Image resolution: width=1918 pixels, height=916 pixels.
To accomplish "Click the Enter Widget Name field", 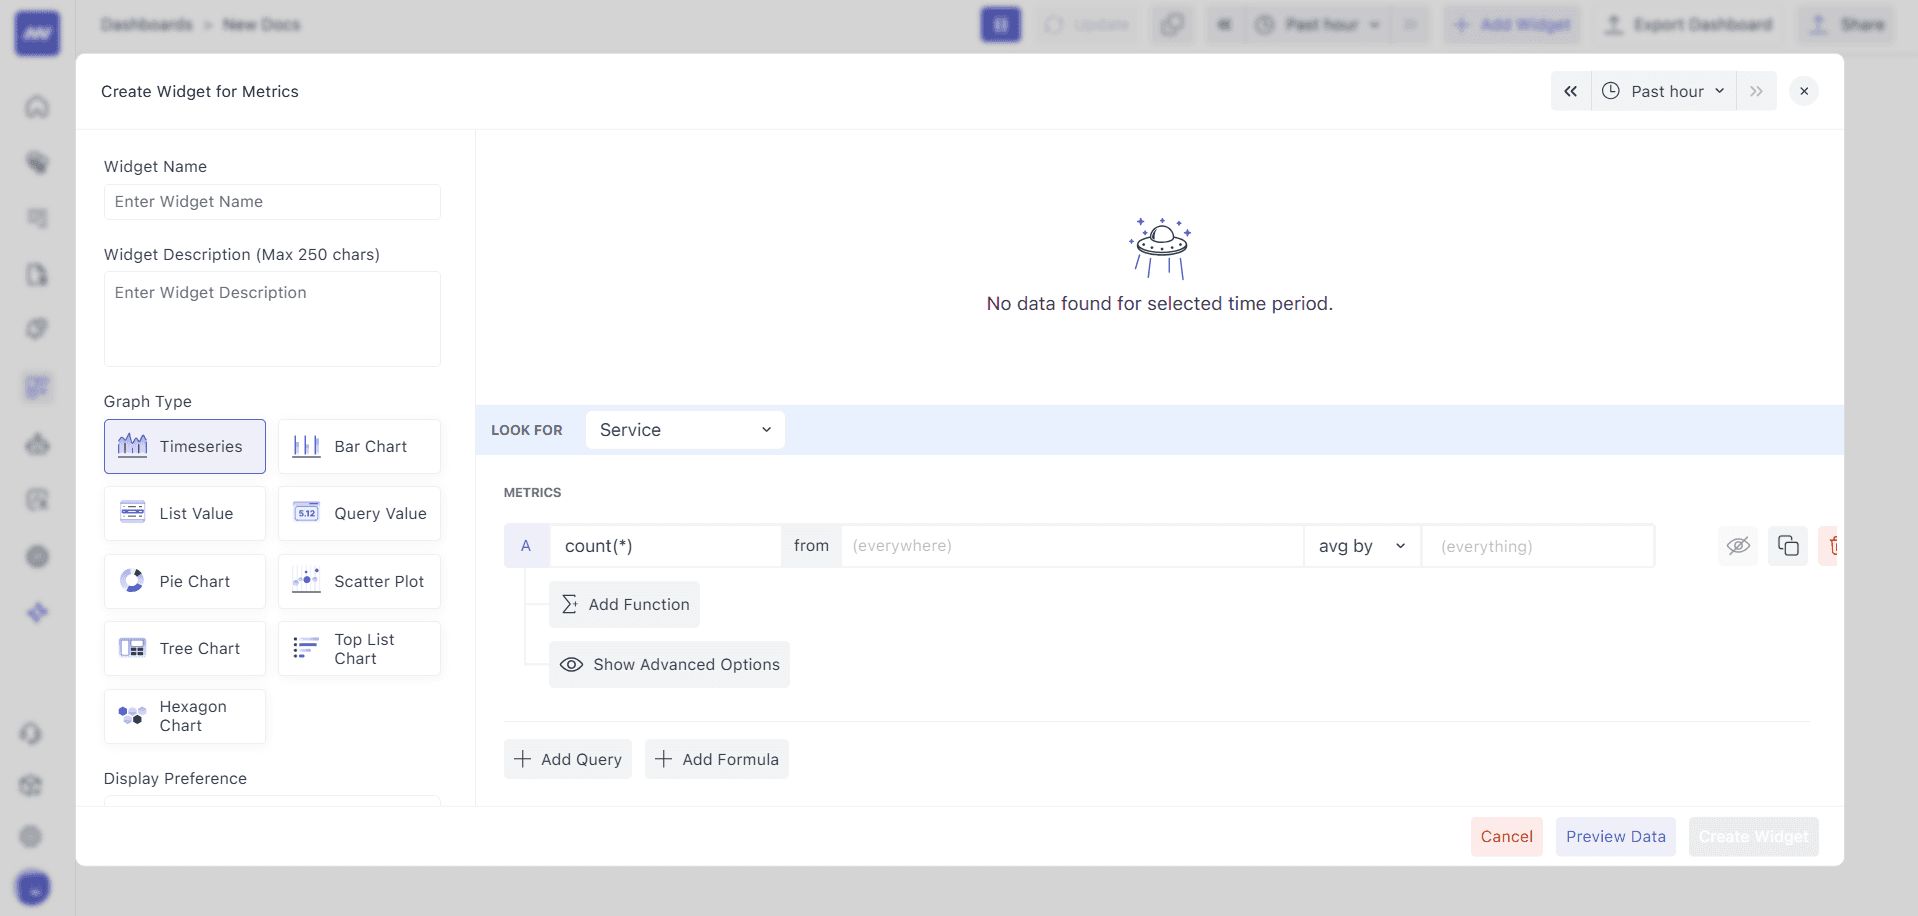I will coord(271,202).
